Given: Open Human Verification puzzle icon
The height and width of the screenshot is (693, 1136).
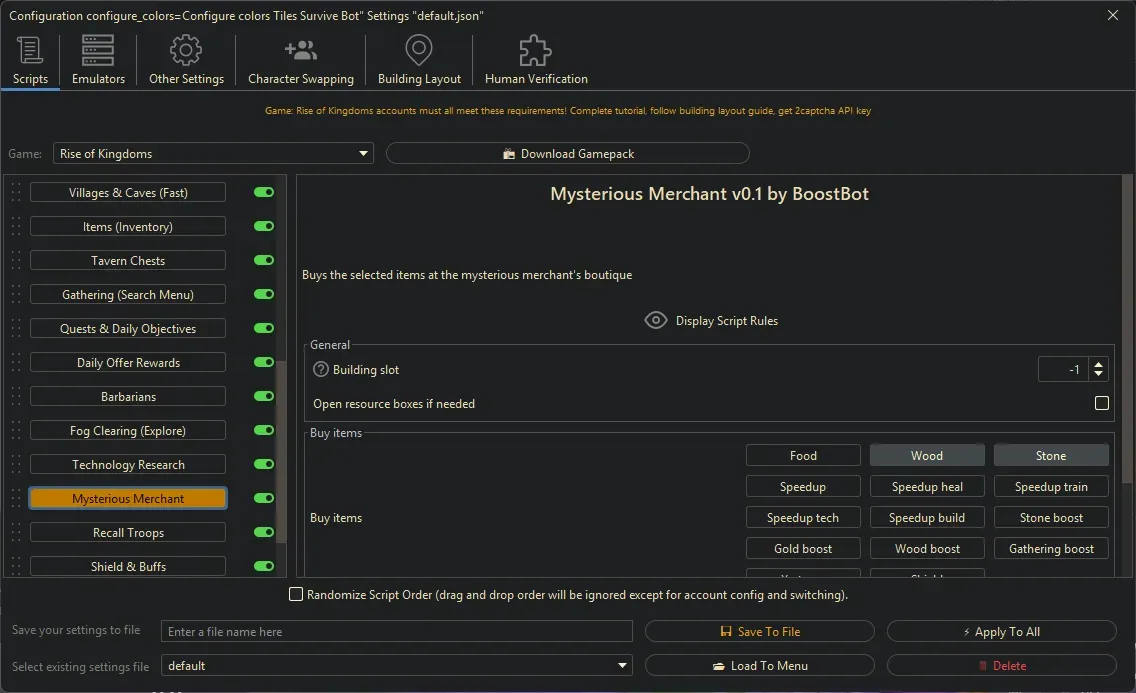Looking at the screenshot, I should [x=534, y=51].
